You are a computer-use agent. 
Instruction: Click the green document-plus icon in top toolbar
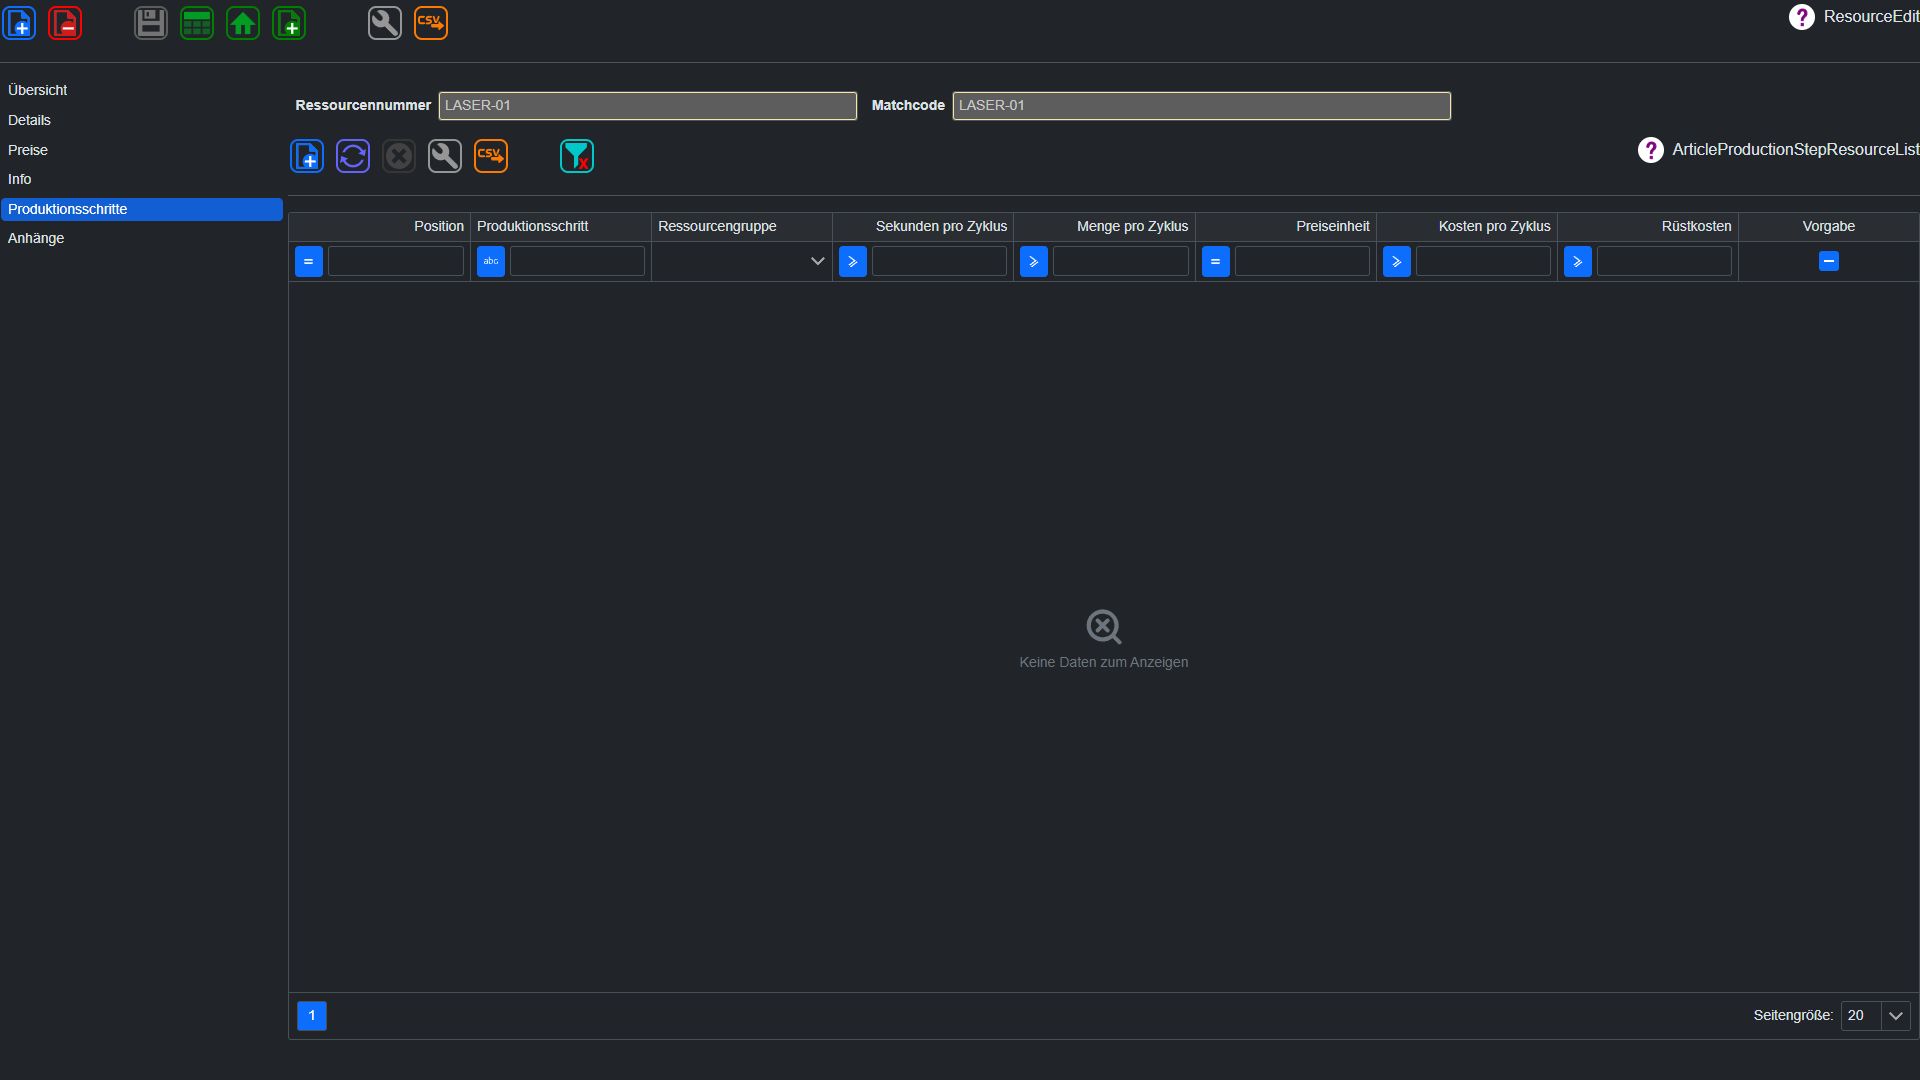point(289,23)
